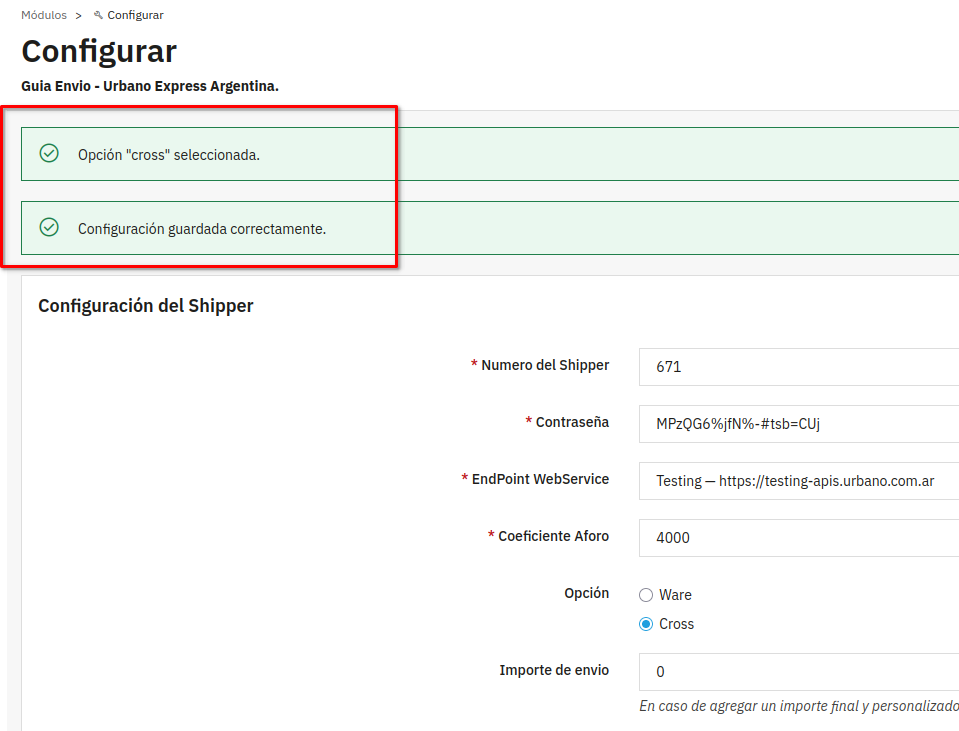The height and width of the screenshot is (731, 959).
Task: Click the italic help text under Importe
Action: 798,706
